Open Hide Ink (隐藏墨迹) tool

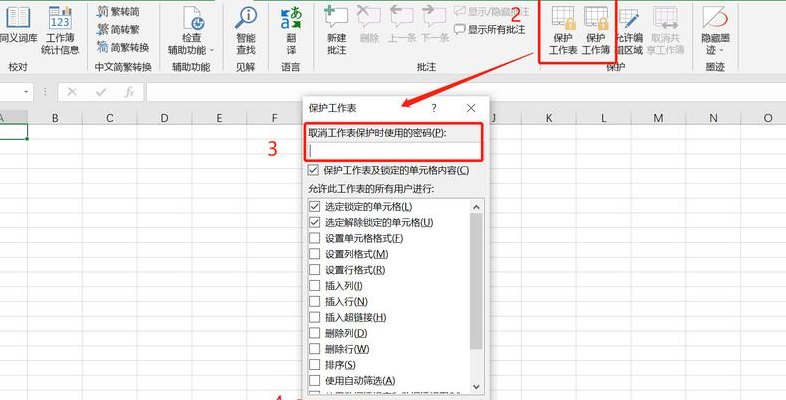pyautogui.click(x=715, y=30)
